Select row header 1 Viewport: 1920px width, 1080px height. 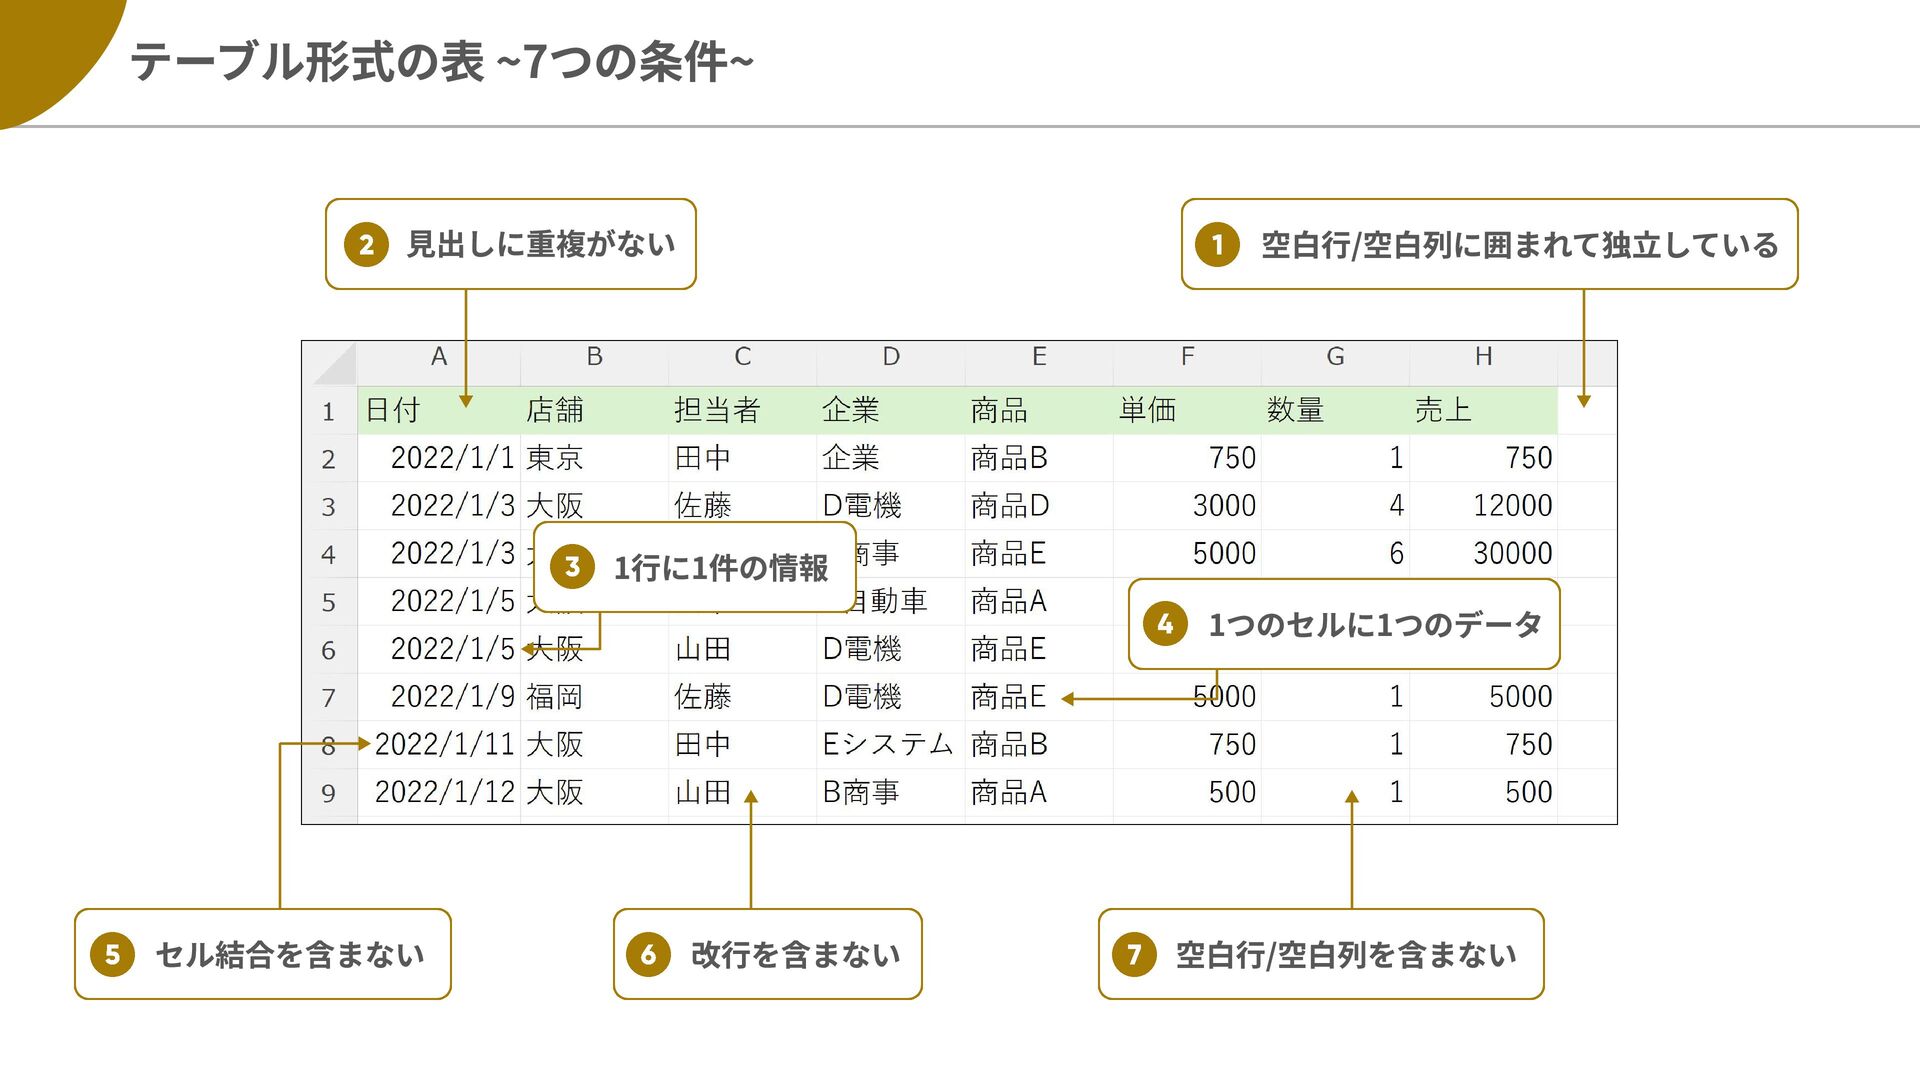coord(329,411)
